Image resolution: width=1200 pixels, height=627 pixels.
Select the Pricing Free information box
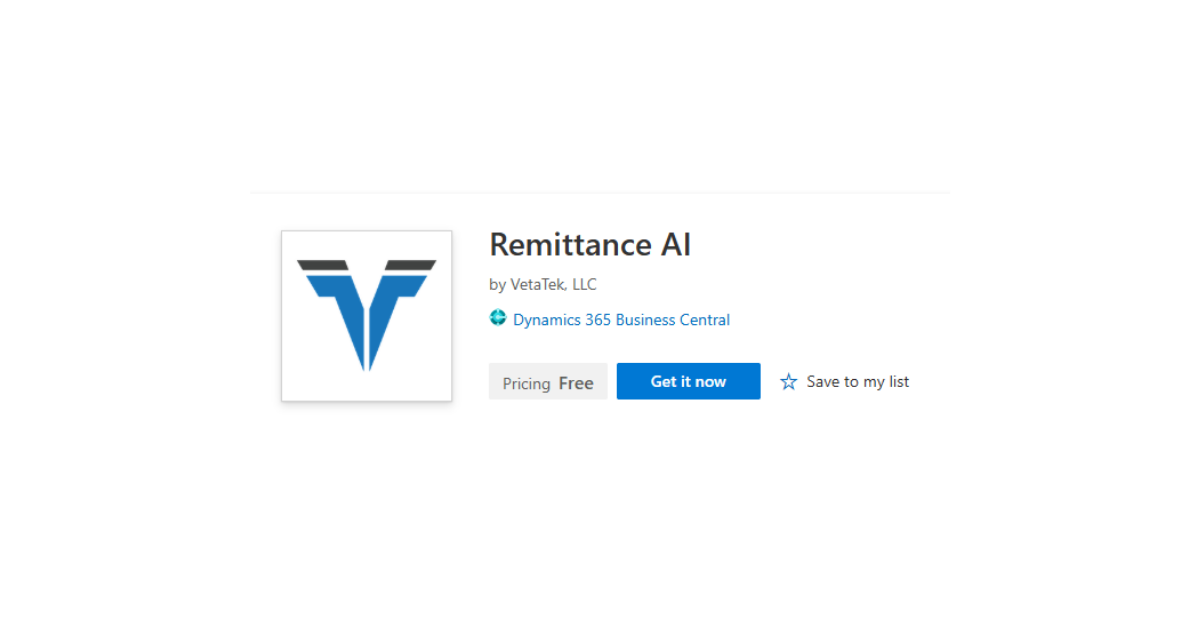pos(547,381)
